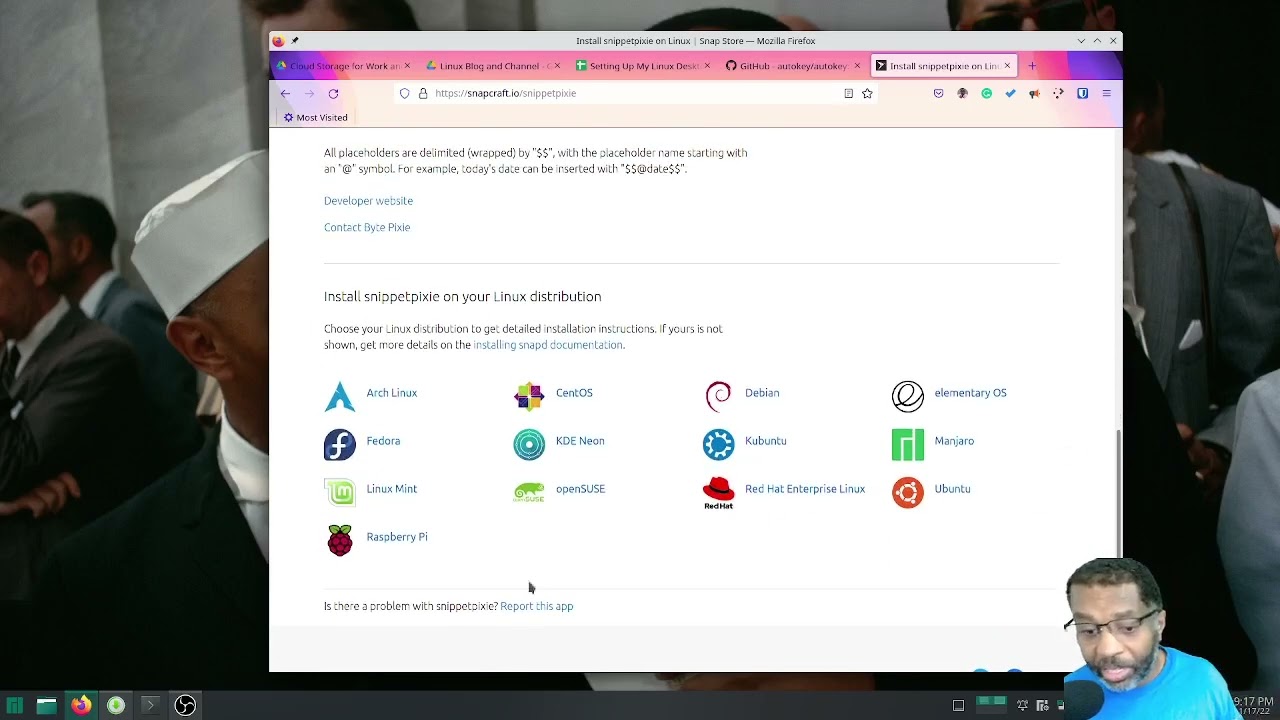Click the Grammarly extension icon
This screenshot has height=720, width=1280.
coord(986,93)
